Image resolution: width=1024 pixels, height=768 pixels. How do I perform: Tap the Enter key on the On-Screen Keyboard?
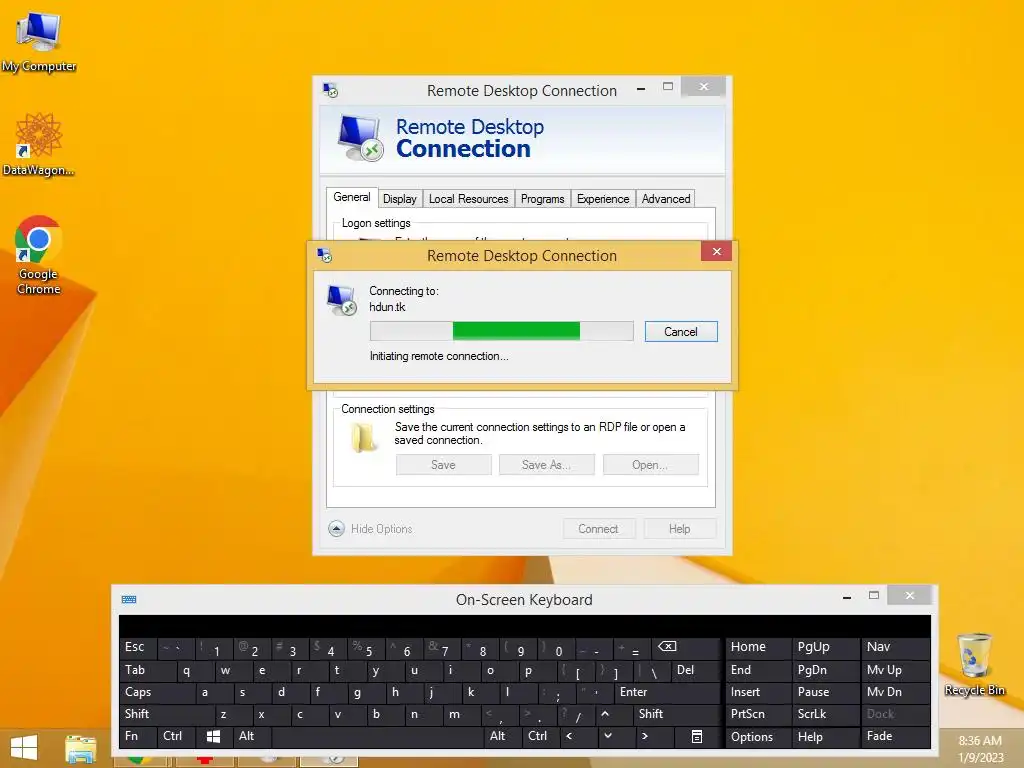[x=666, y=692]
